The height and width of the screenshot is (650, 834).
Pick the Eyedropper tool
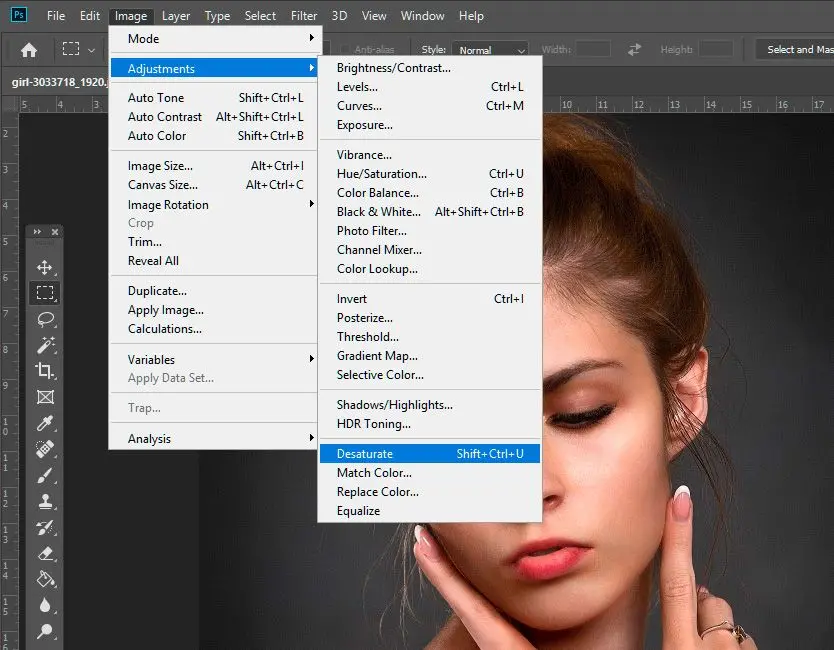point(45,423)
